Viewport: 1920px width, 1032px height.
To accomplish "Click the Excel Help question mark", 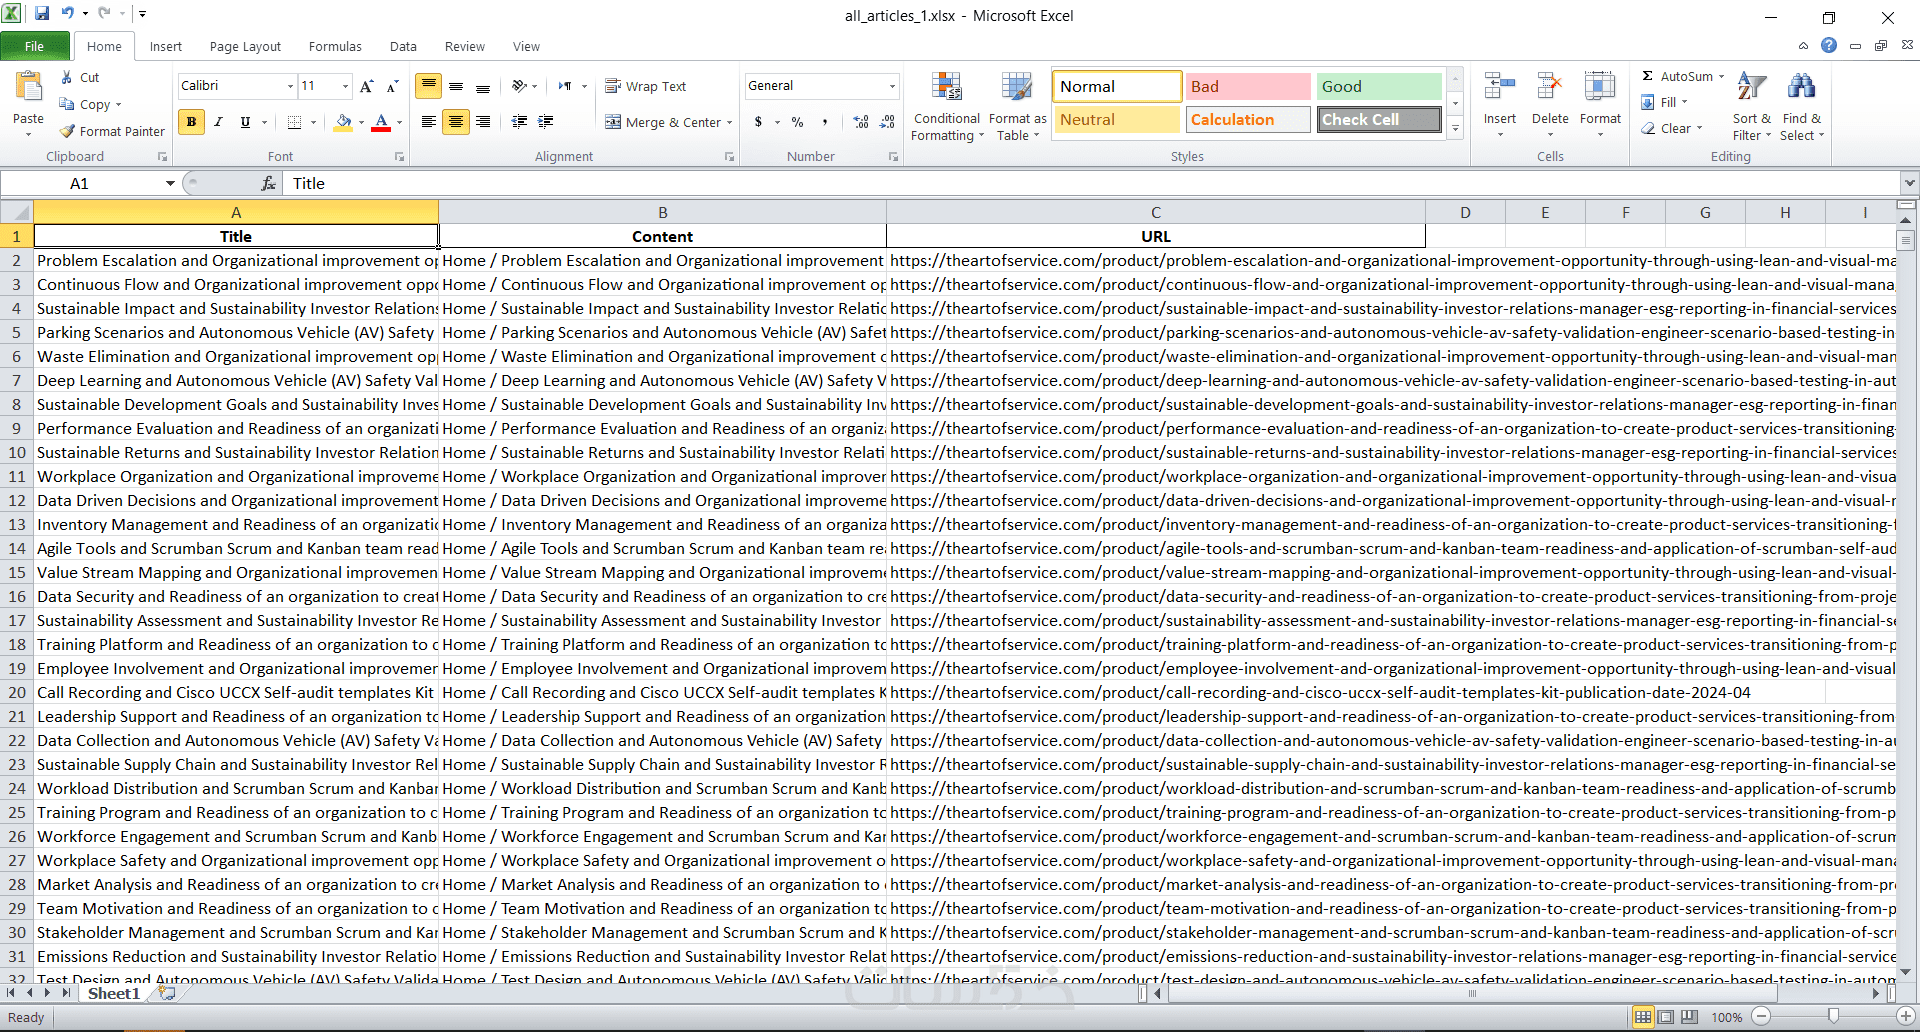I will pos(1829,45).
